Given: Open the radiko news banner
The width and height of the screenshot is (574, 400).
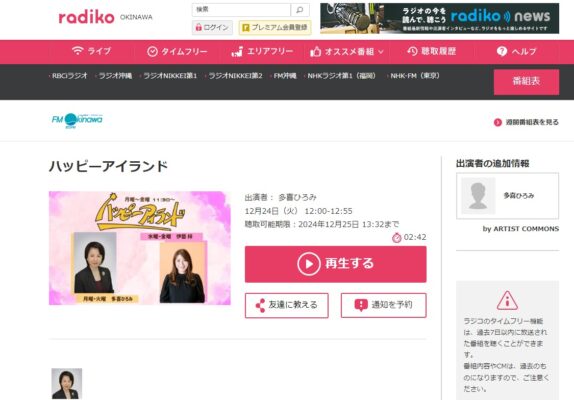Looking at the screenshot, I should click(439, 18).
